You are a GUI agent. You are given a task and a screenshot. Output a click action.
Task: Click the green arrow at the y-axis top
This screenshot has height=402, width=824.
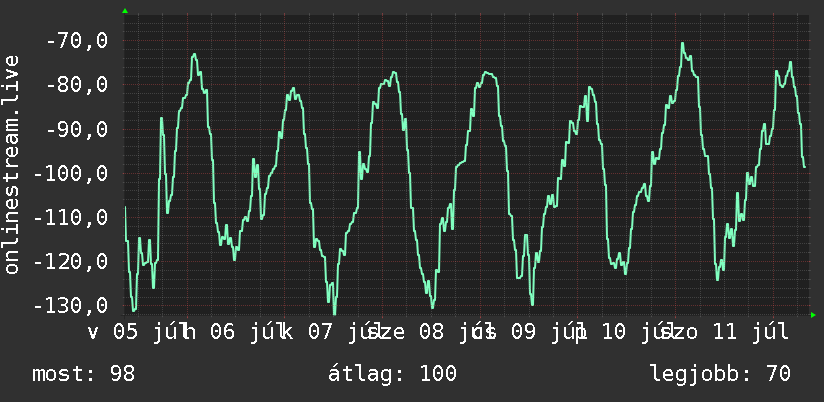click(x=125, y=11)
